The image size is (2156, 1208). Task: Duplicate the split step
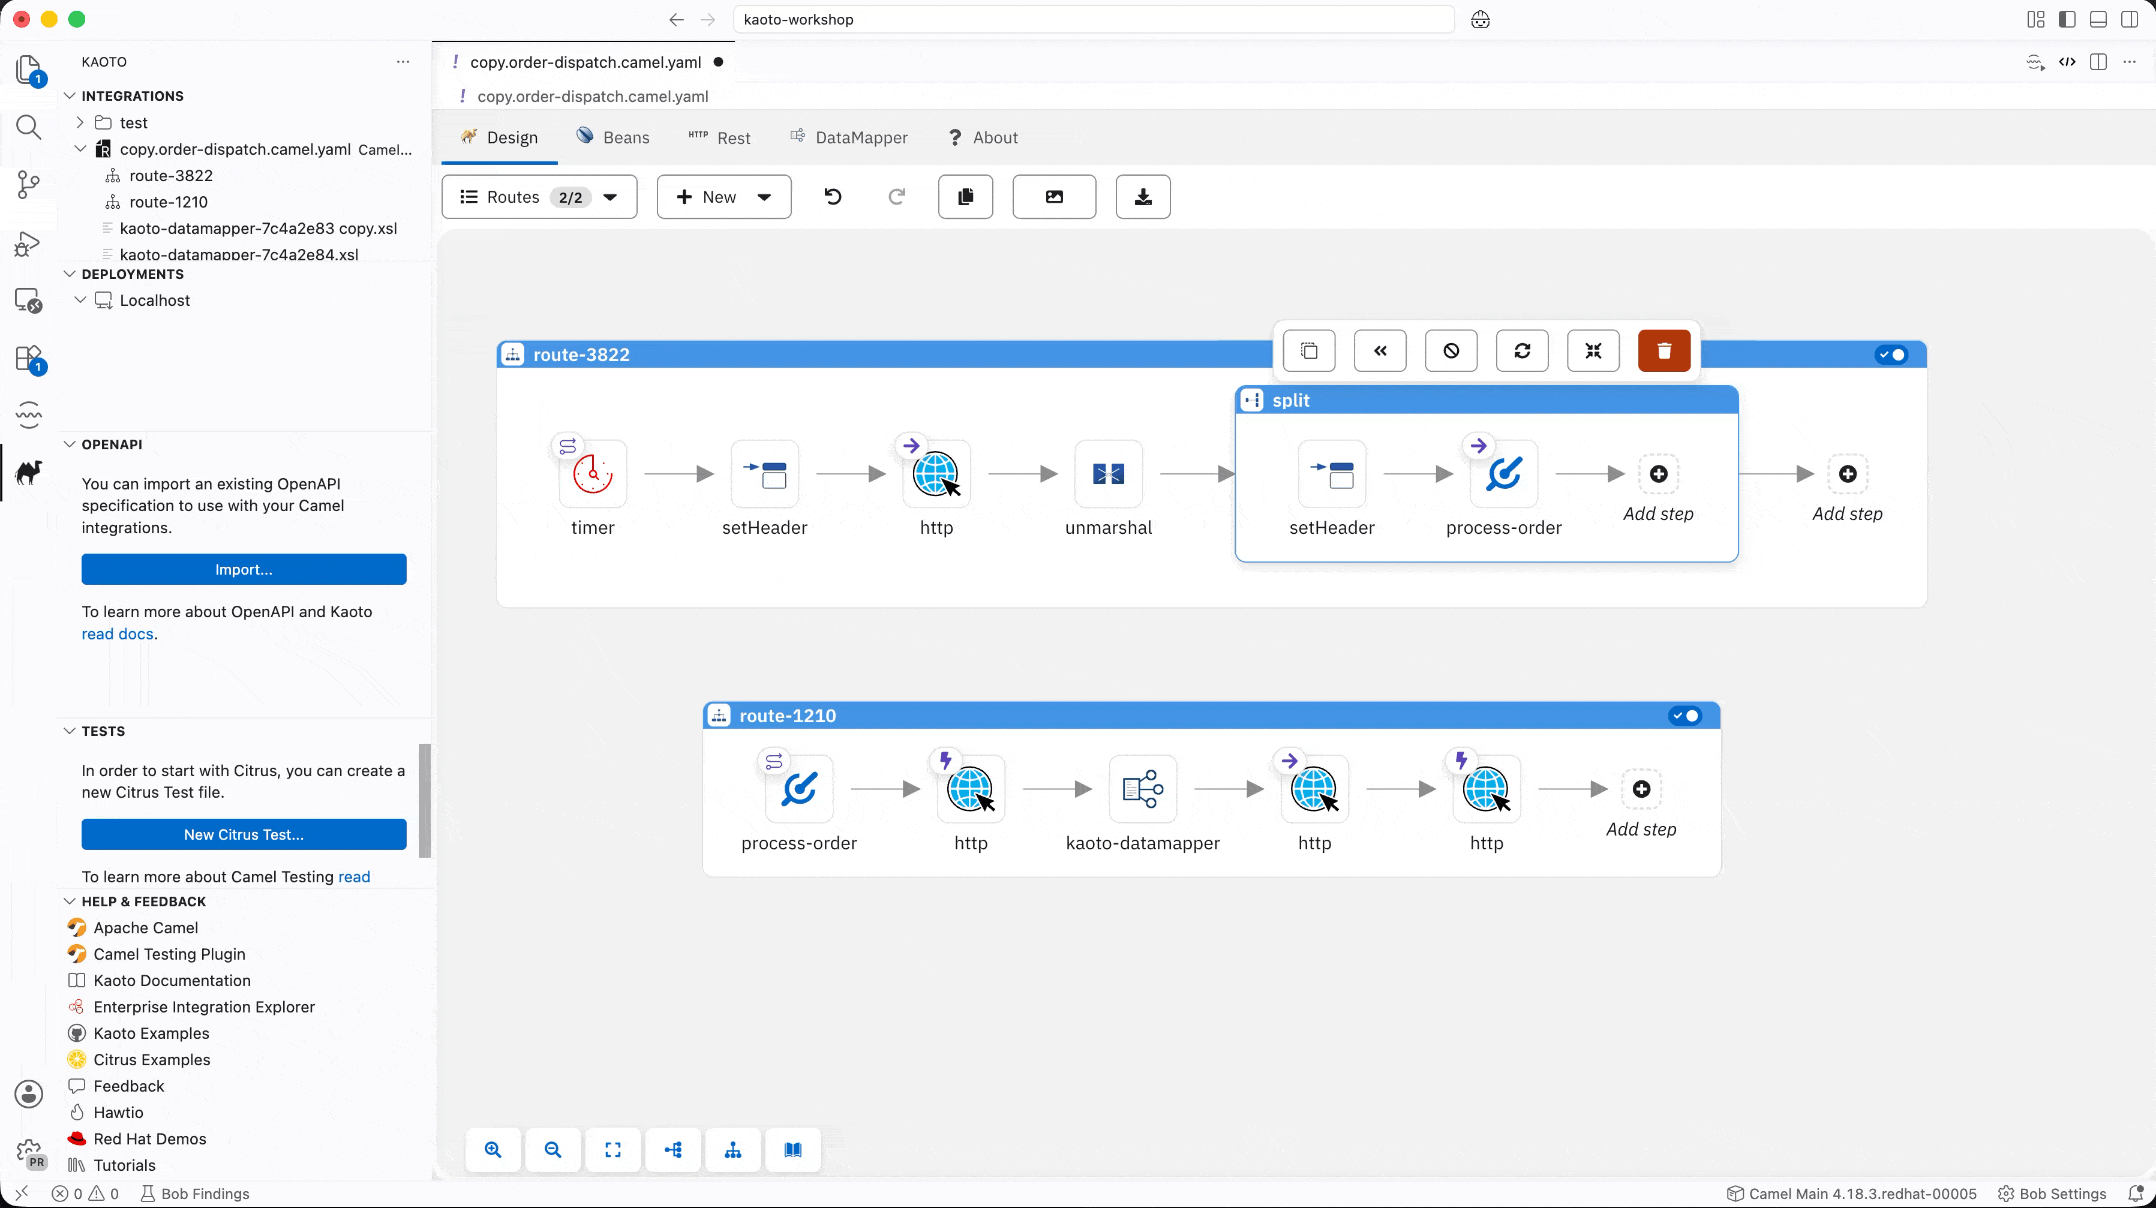pos(1309,351)
